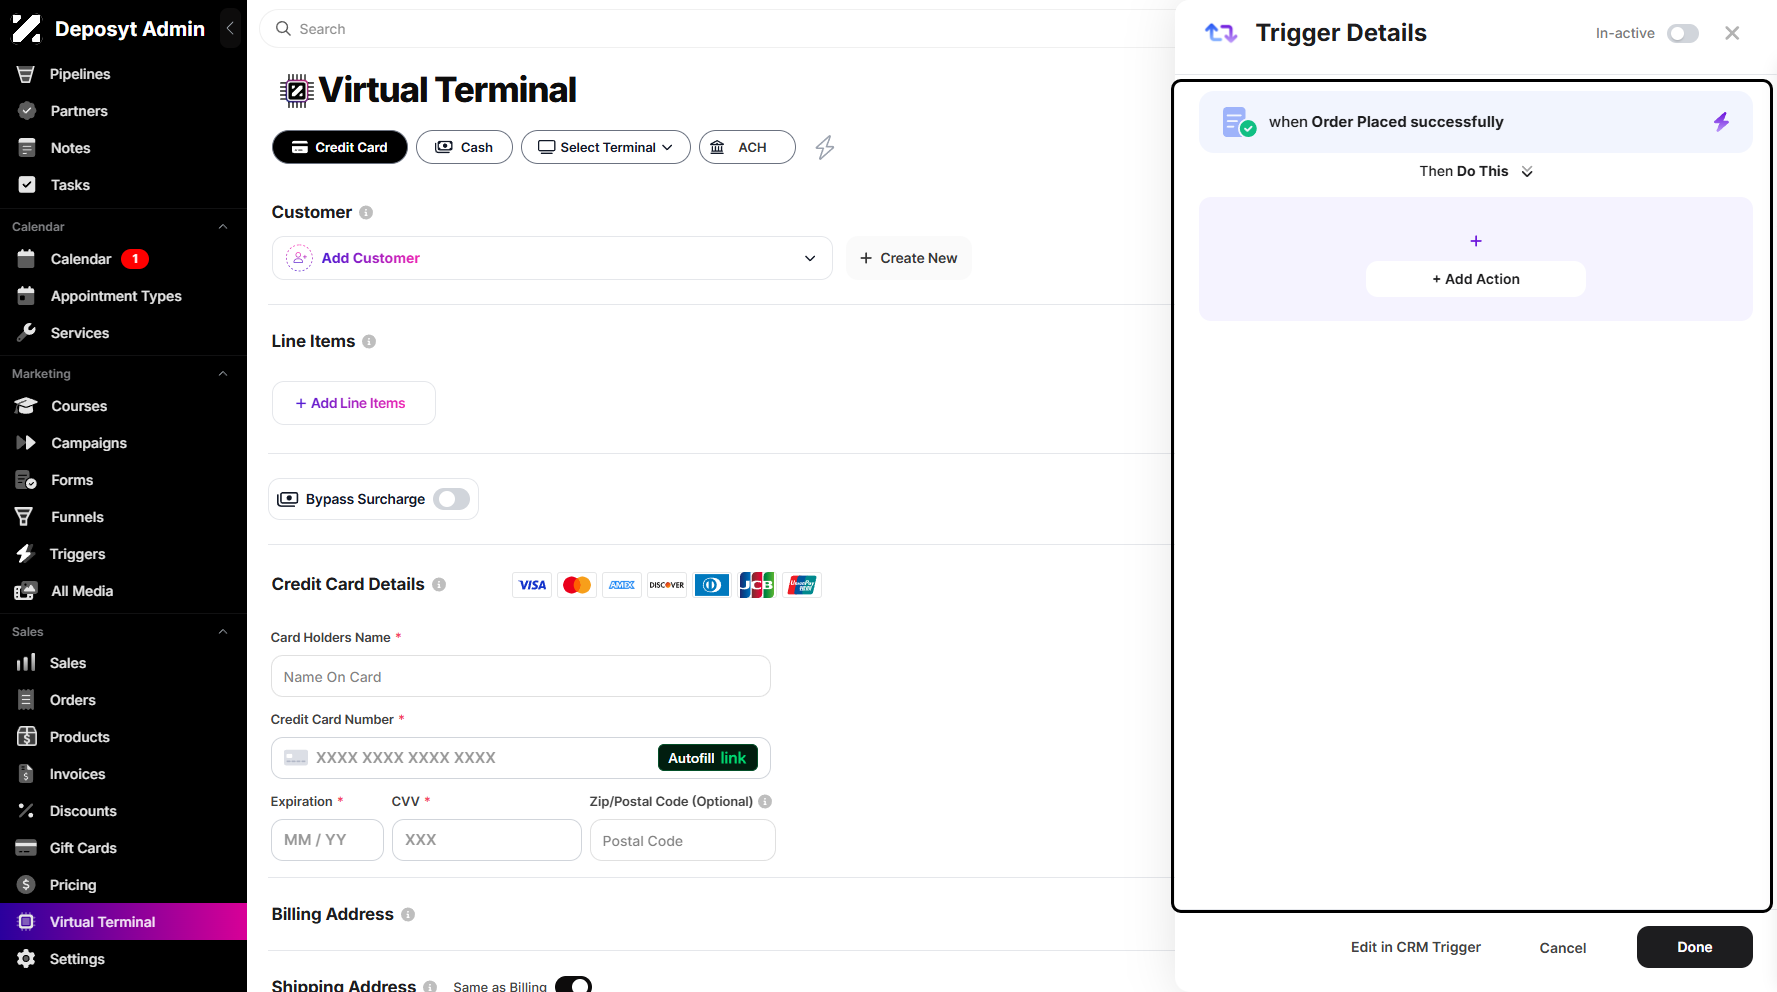The image size is (1777, 992).
Task: Click the Credit Card Details info icon
Action: [439, 584]
